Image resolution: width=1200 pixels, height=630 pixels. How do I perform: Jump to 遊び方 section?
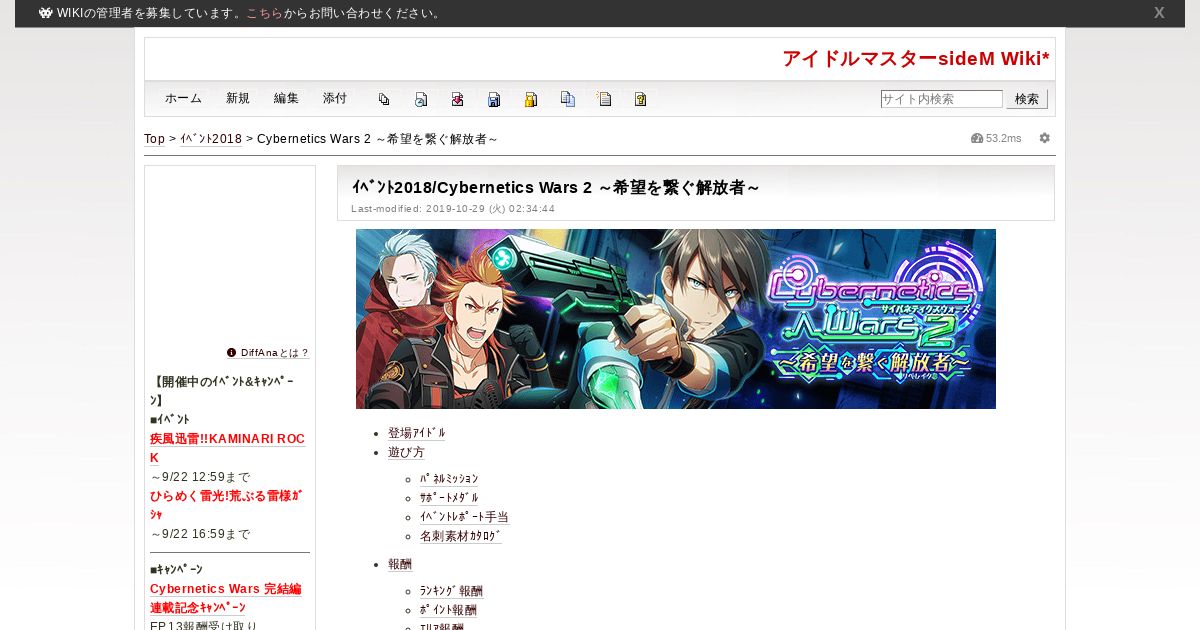[x=406, y=452]
